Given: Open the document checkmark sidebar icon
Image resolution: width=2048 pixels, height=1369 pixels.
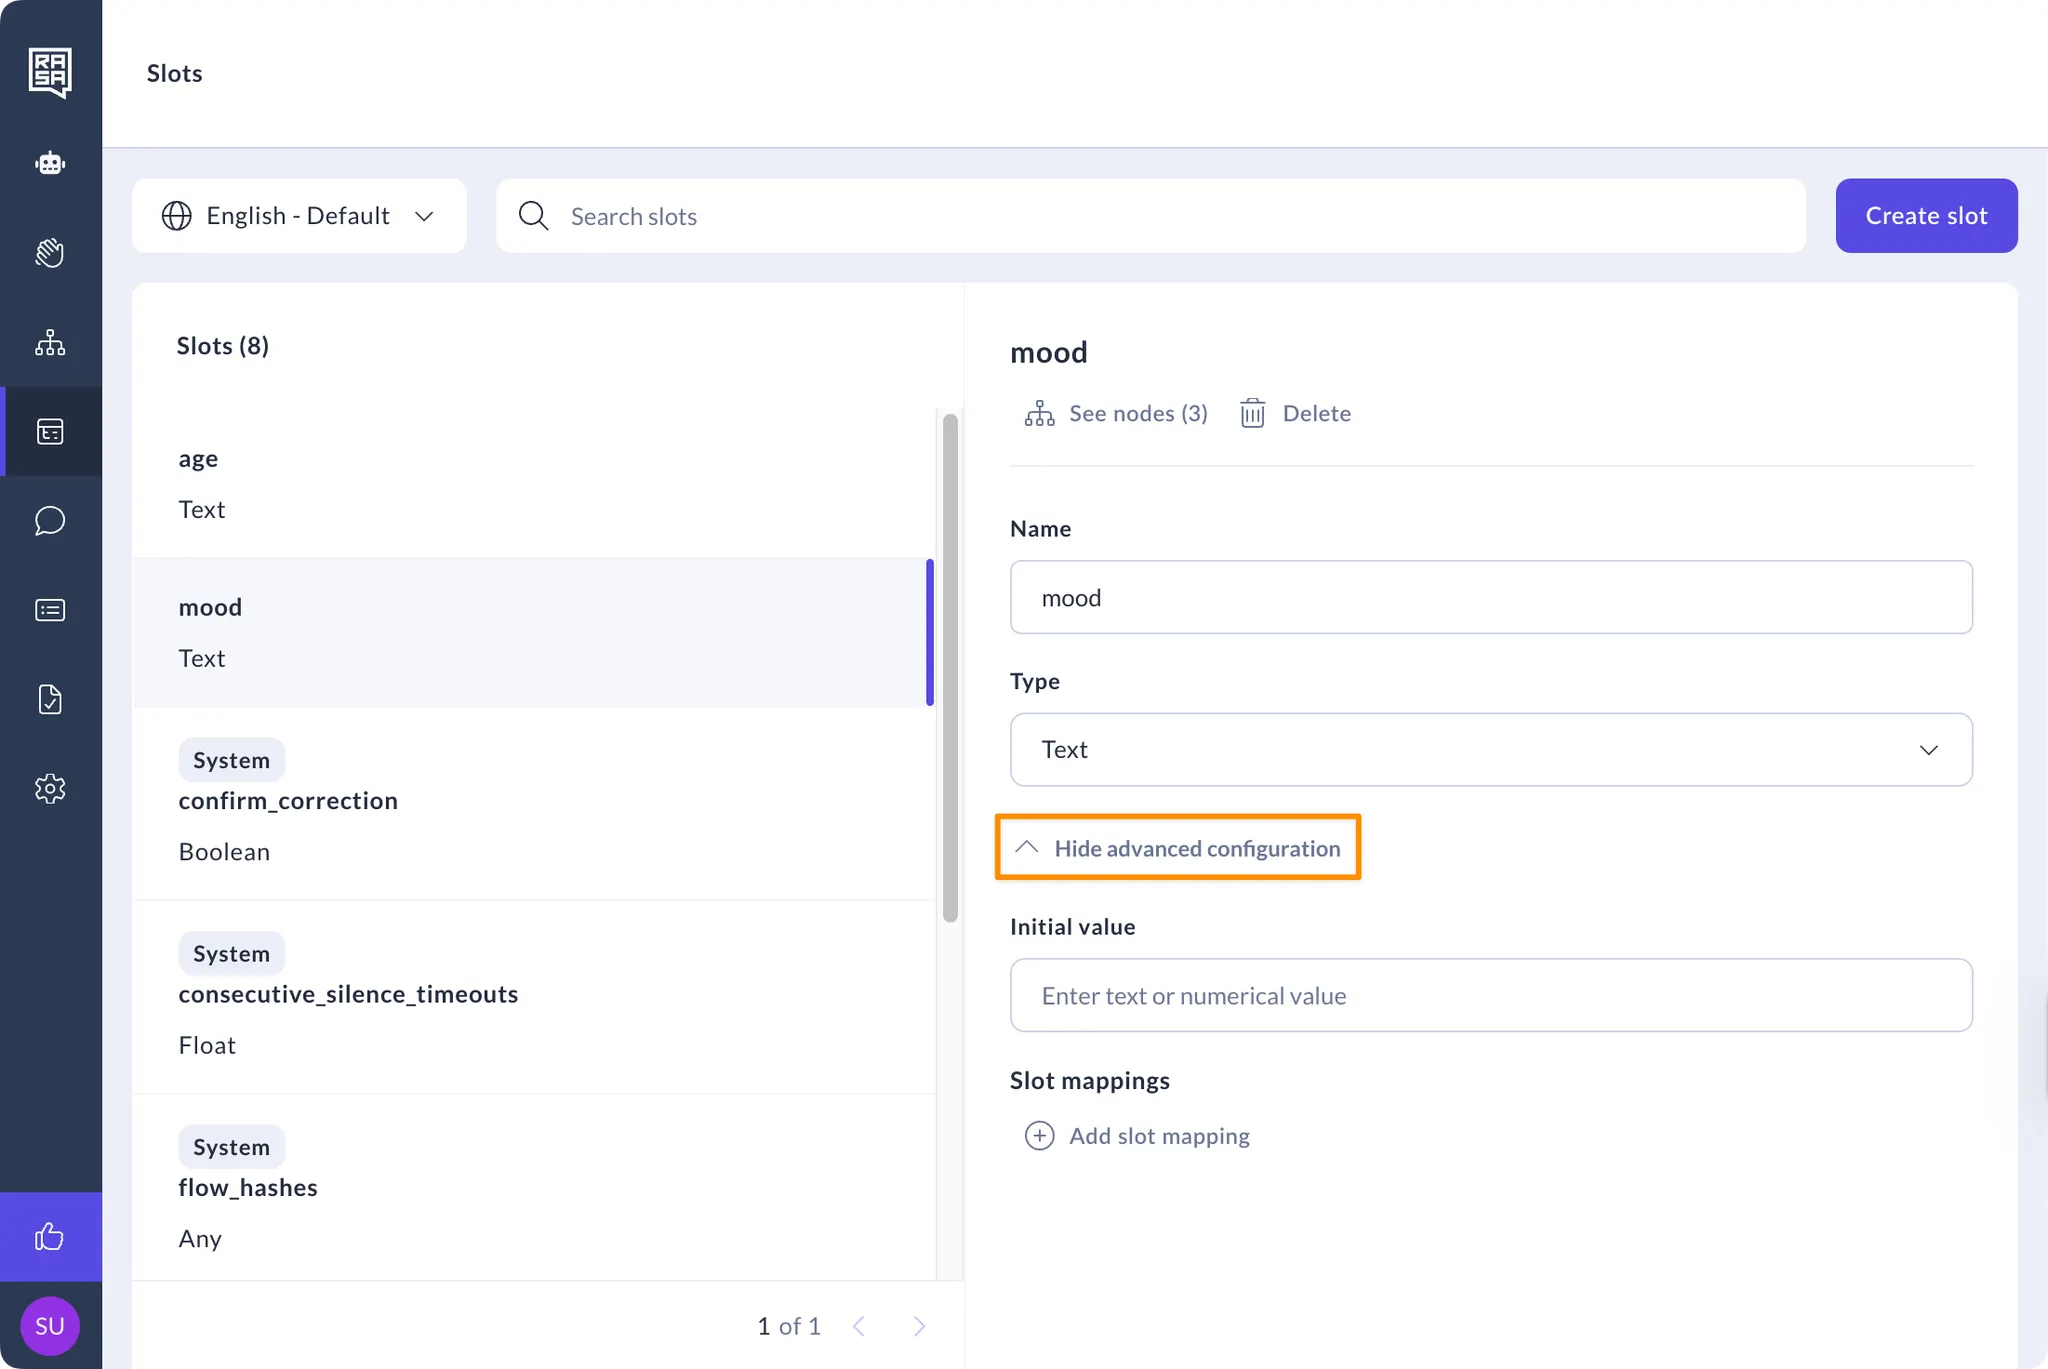Looking at the screenshot, I should [x=50, y=699].
